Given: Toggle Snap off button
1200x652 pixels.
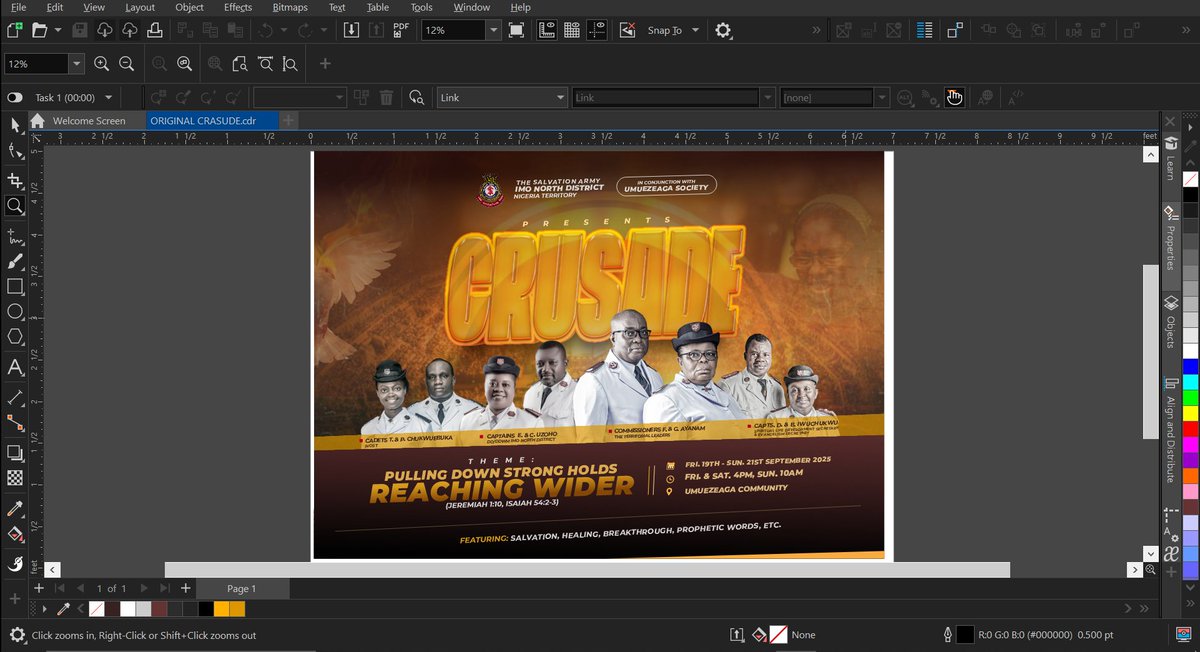Looking at the screenshot, I should click(628, 30).
